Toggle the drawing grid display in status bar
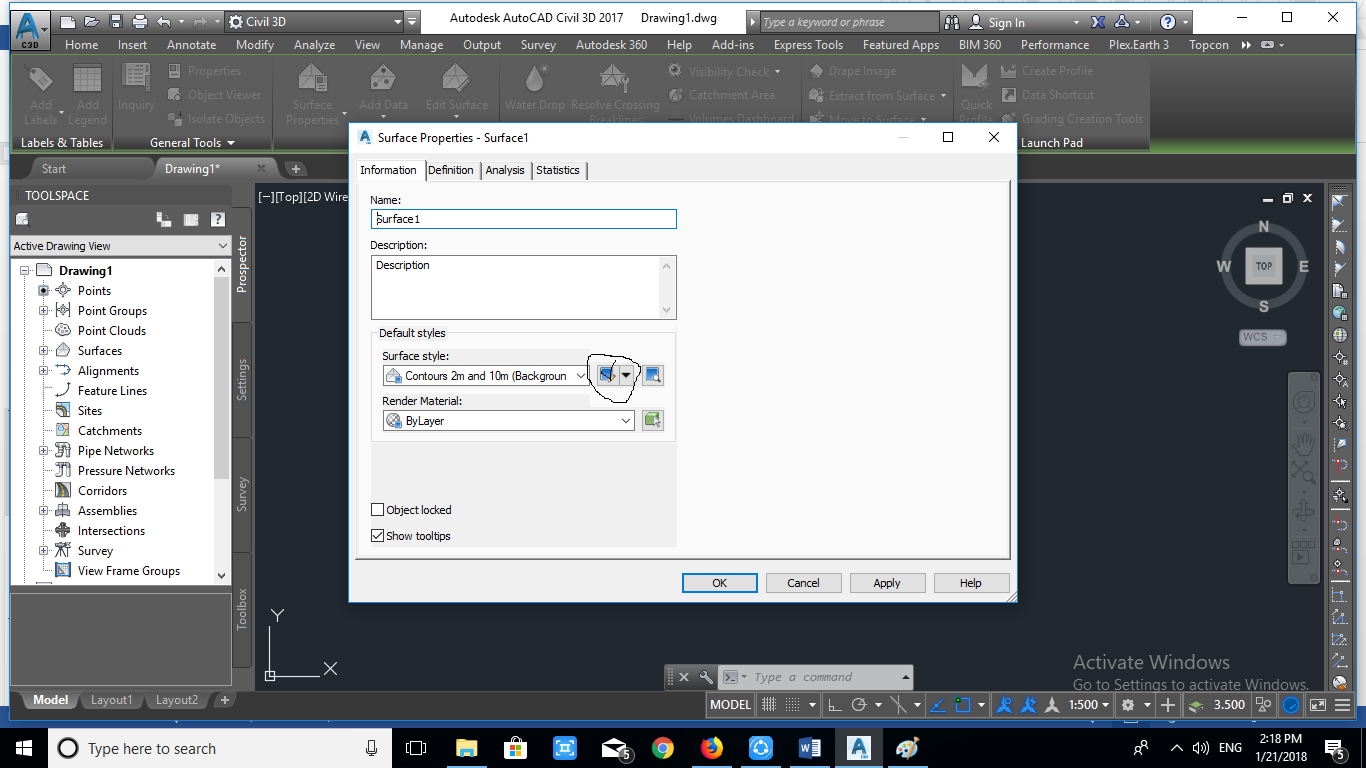Screen dimensions: 1366x768 [x=769, y=705]
